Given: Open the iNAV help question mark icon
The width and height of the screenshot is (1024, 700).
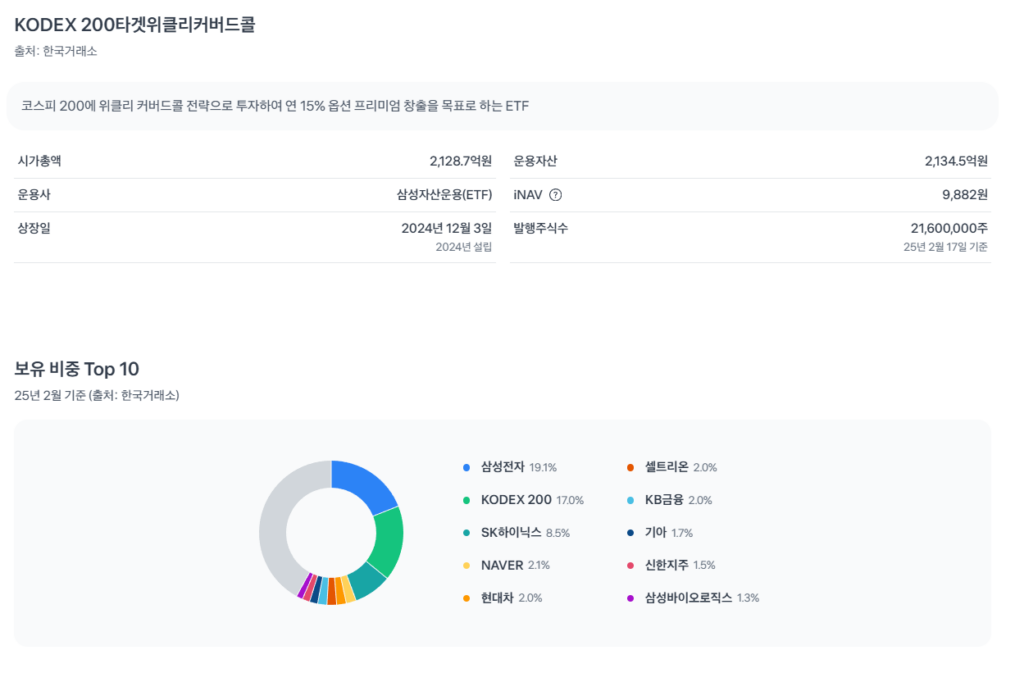Looking at the screenshot, I should click(555, 195).
